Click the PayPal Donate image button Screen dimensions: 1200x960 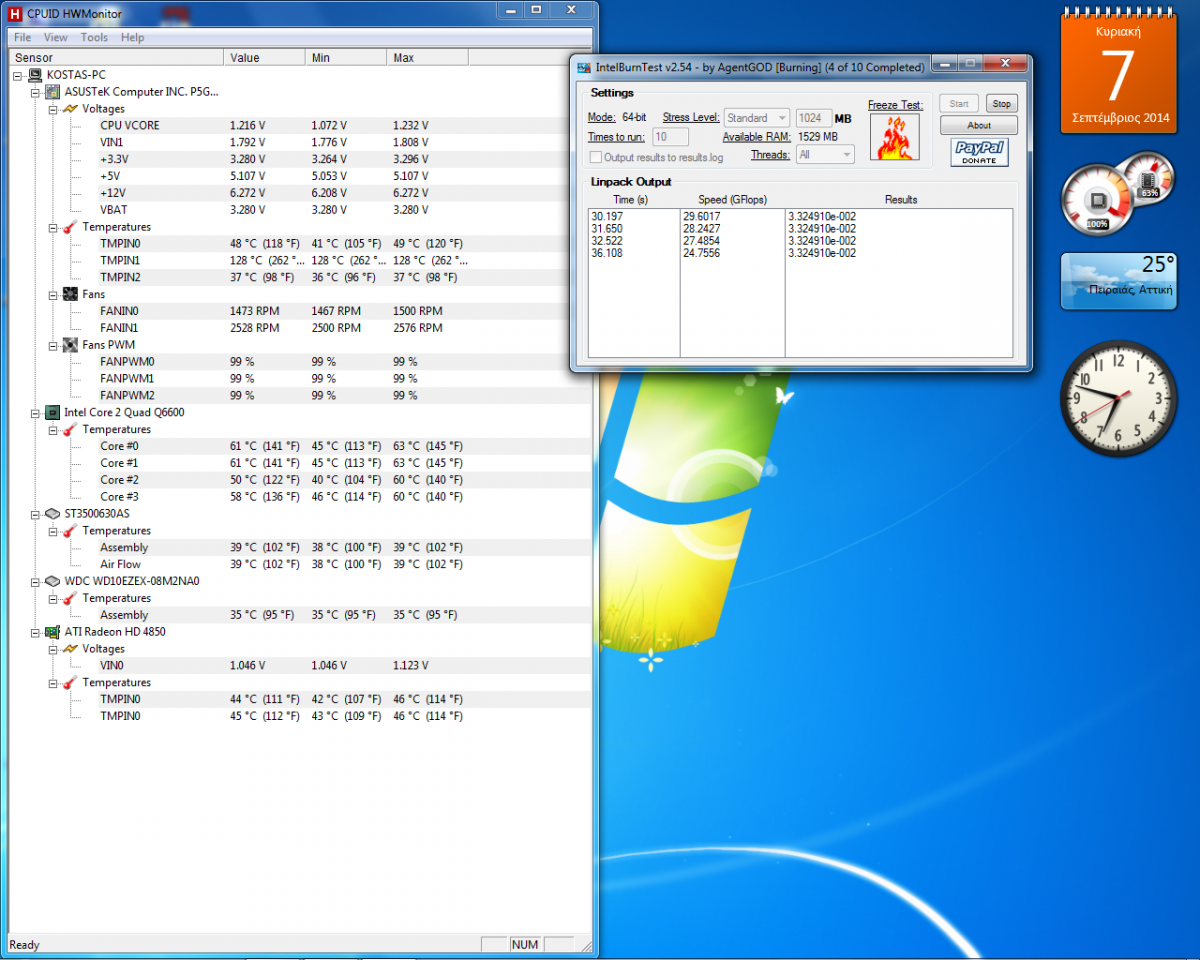click(x=979, y=152)
